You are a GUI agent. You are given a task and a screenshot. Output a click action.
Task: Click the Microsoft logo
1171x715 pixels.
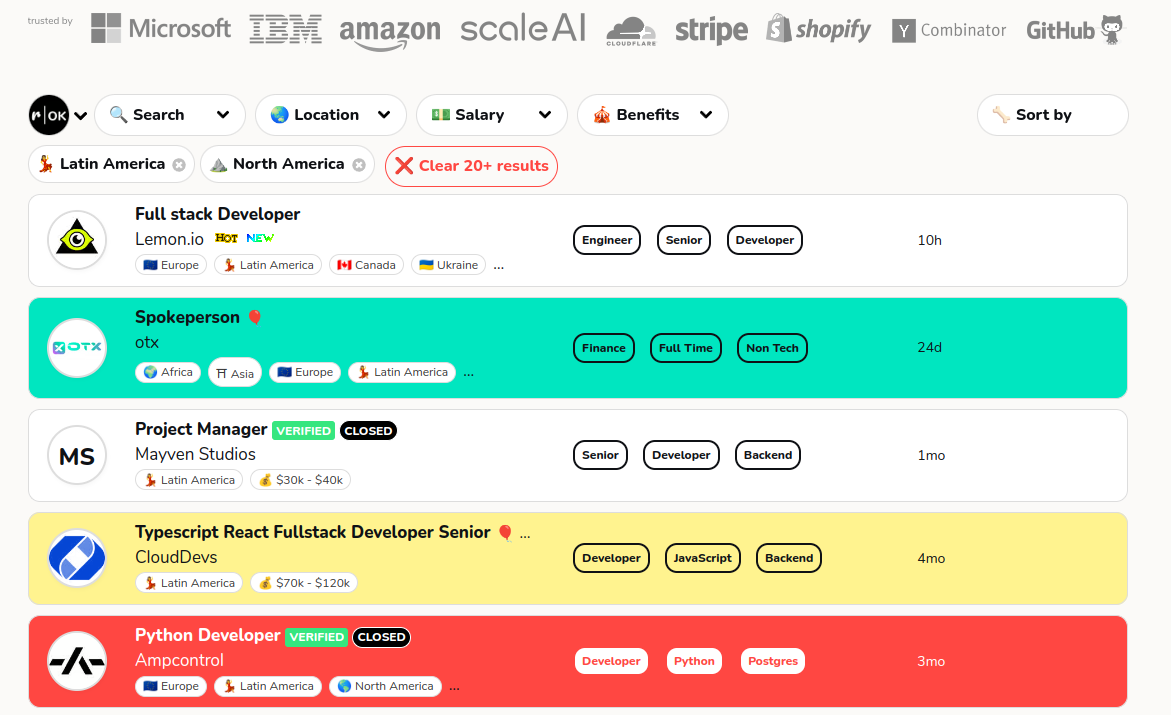pos(161,28)
